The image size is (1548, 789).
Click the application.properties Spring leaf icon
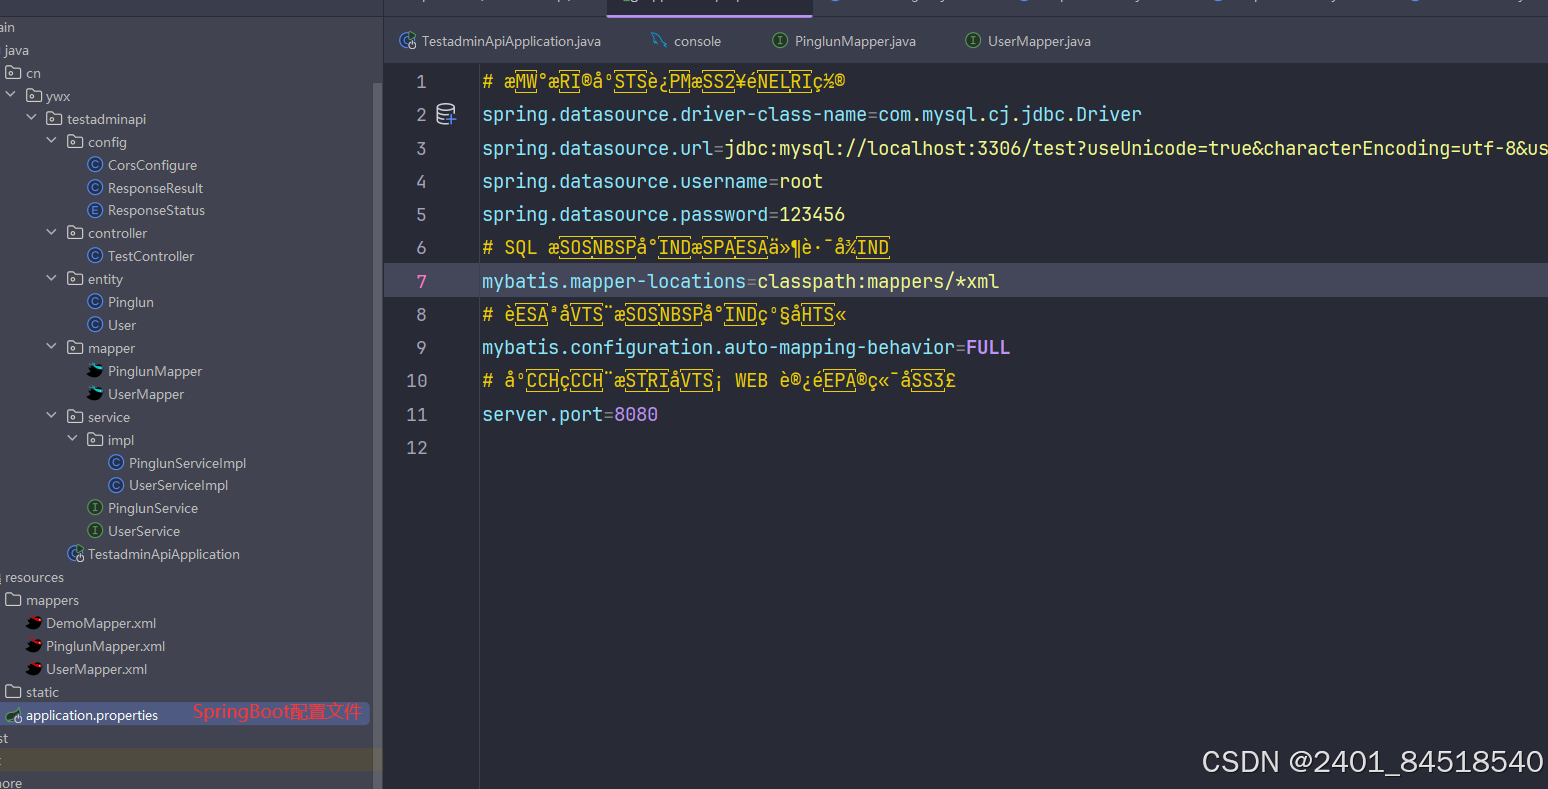(x=13, y=715)
